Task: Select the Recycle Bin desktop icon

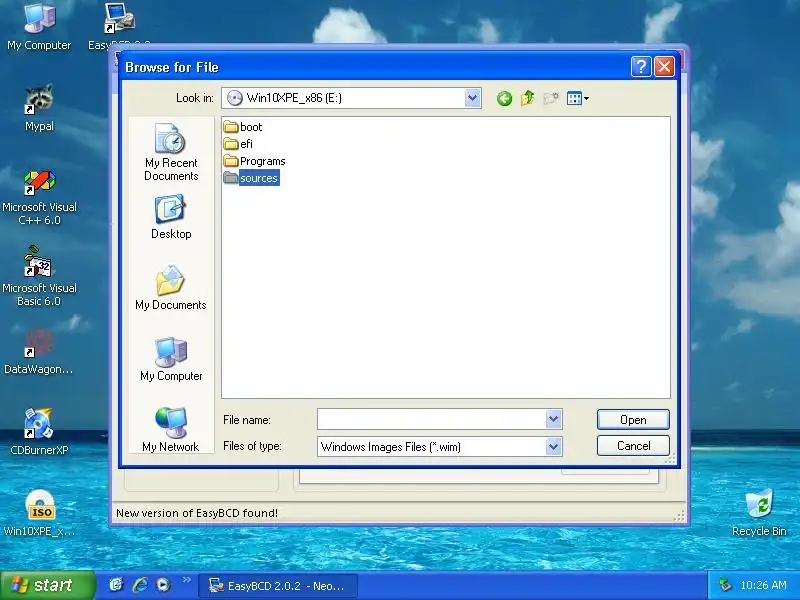Action: [x=759, y=513]
